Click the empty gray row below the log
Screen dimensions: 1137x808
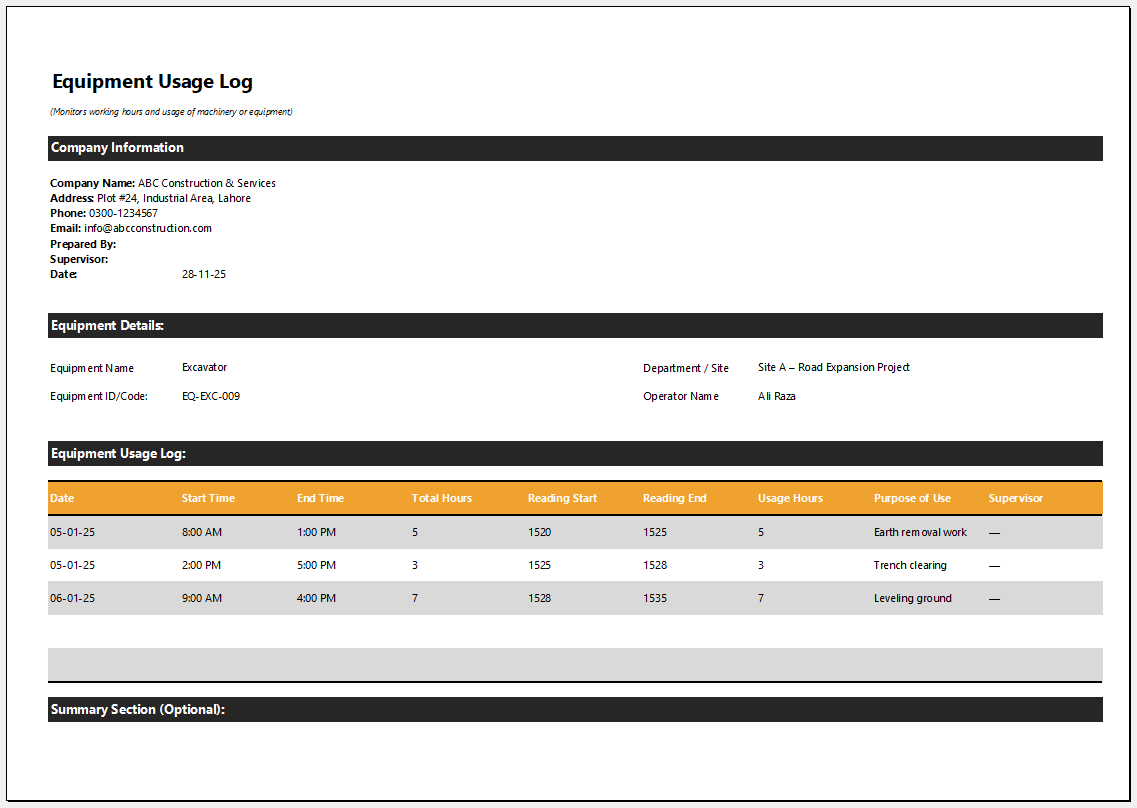pos(575,664)
